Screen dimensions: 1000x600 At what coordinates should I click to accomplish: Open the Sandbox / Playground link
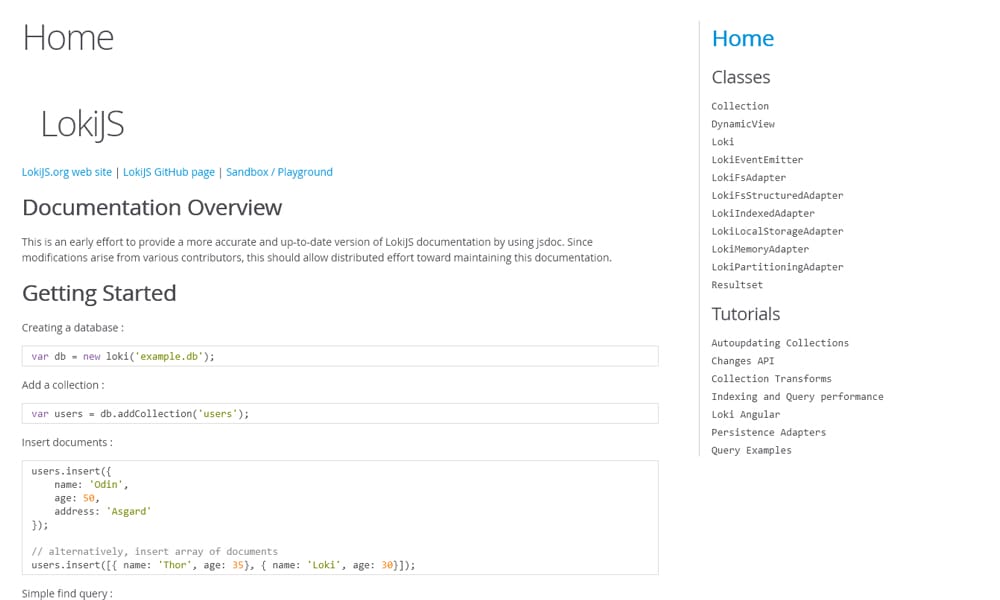click(279, 171)
